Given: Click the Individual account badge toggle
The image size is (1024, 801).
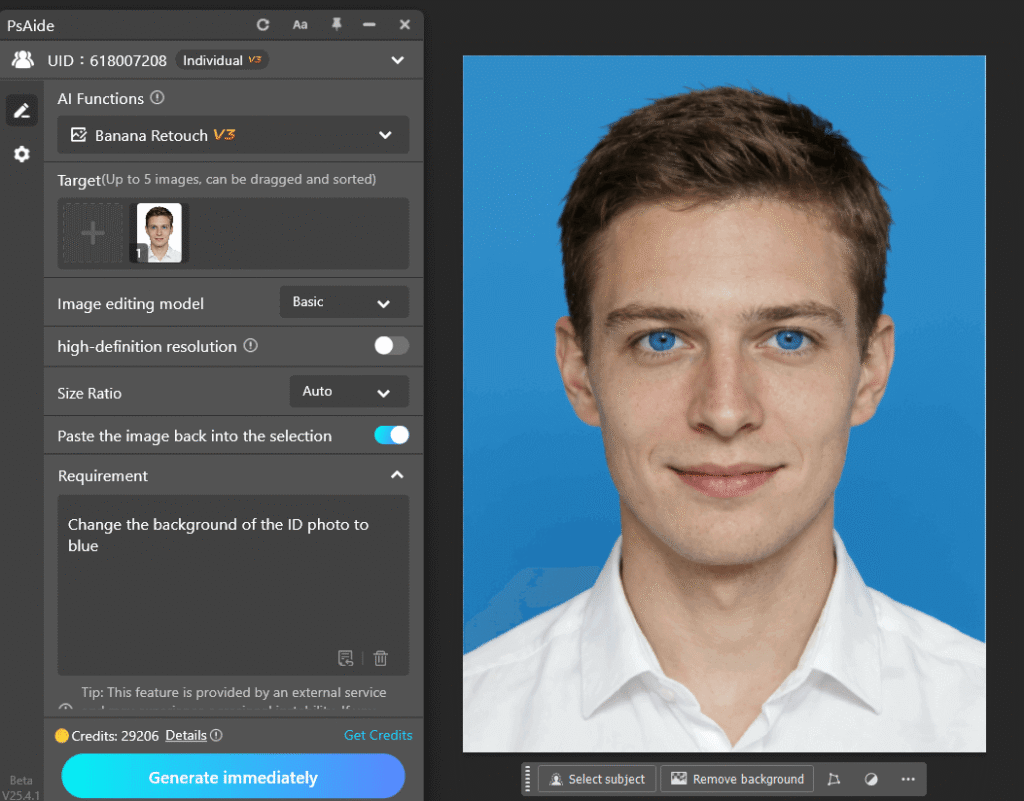Looking at the screenshot, I should pyautogui.click(x=221, y=59).
